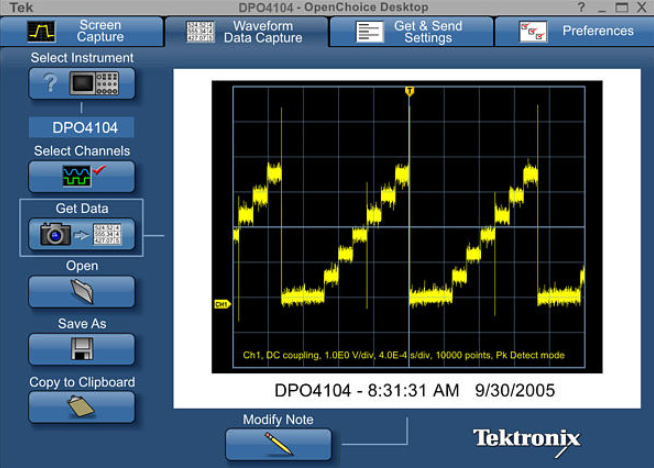The height and width of the screenshot is (468, 654).
Task: Click the Tek logo in title bar
Action: pos(21,7)
